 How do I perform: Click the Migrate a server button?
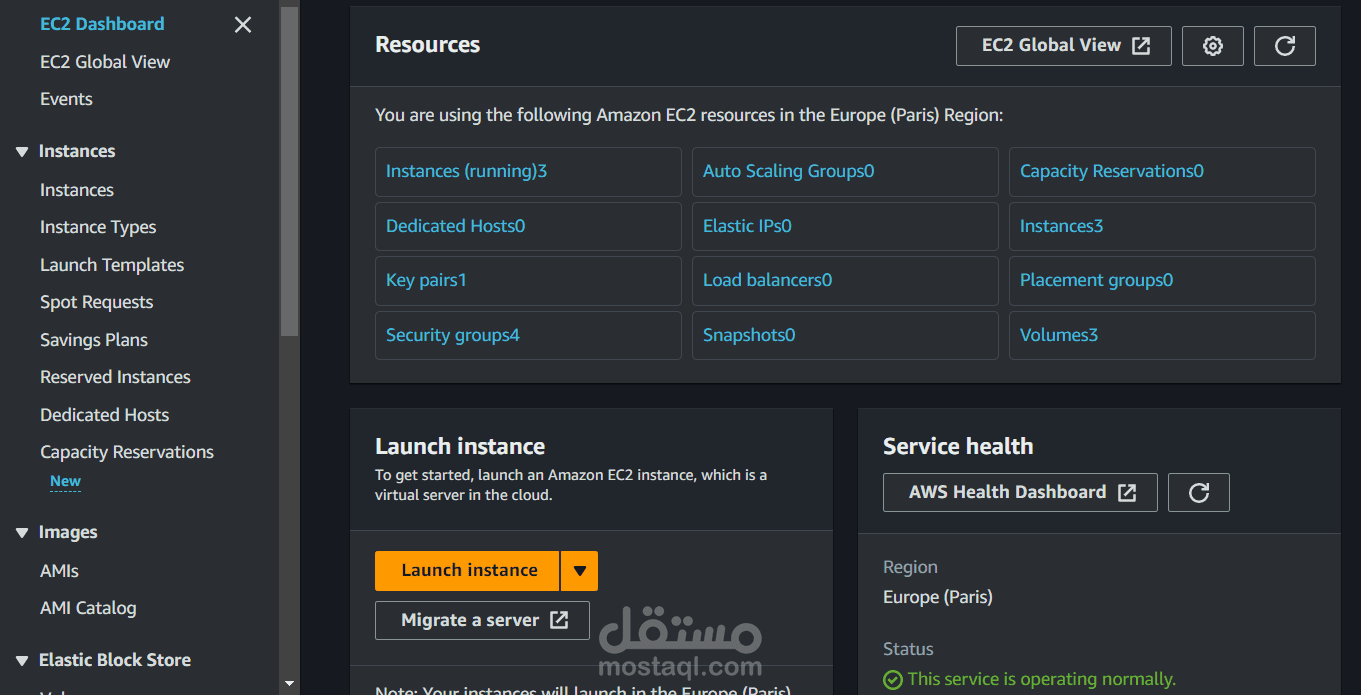coord(482,620)
